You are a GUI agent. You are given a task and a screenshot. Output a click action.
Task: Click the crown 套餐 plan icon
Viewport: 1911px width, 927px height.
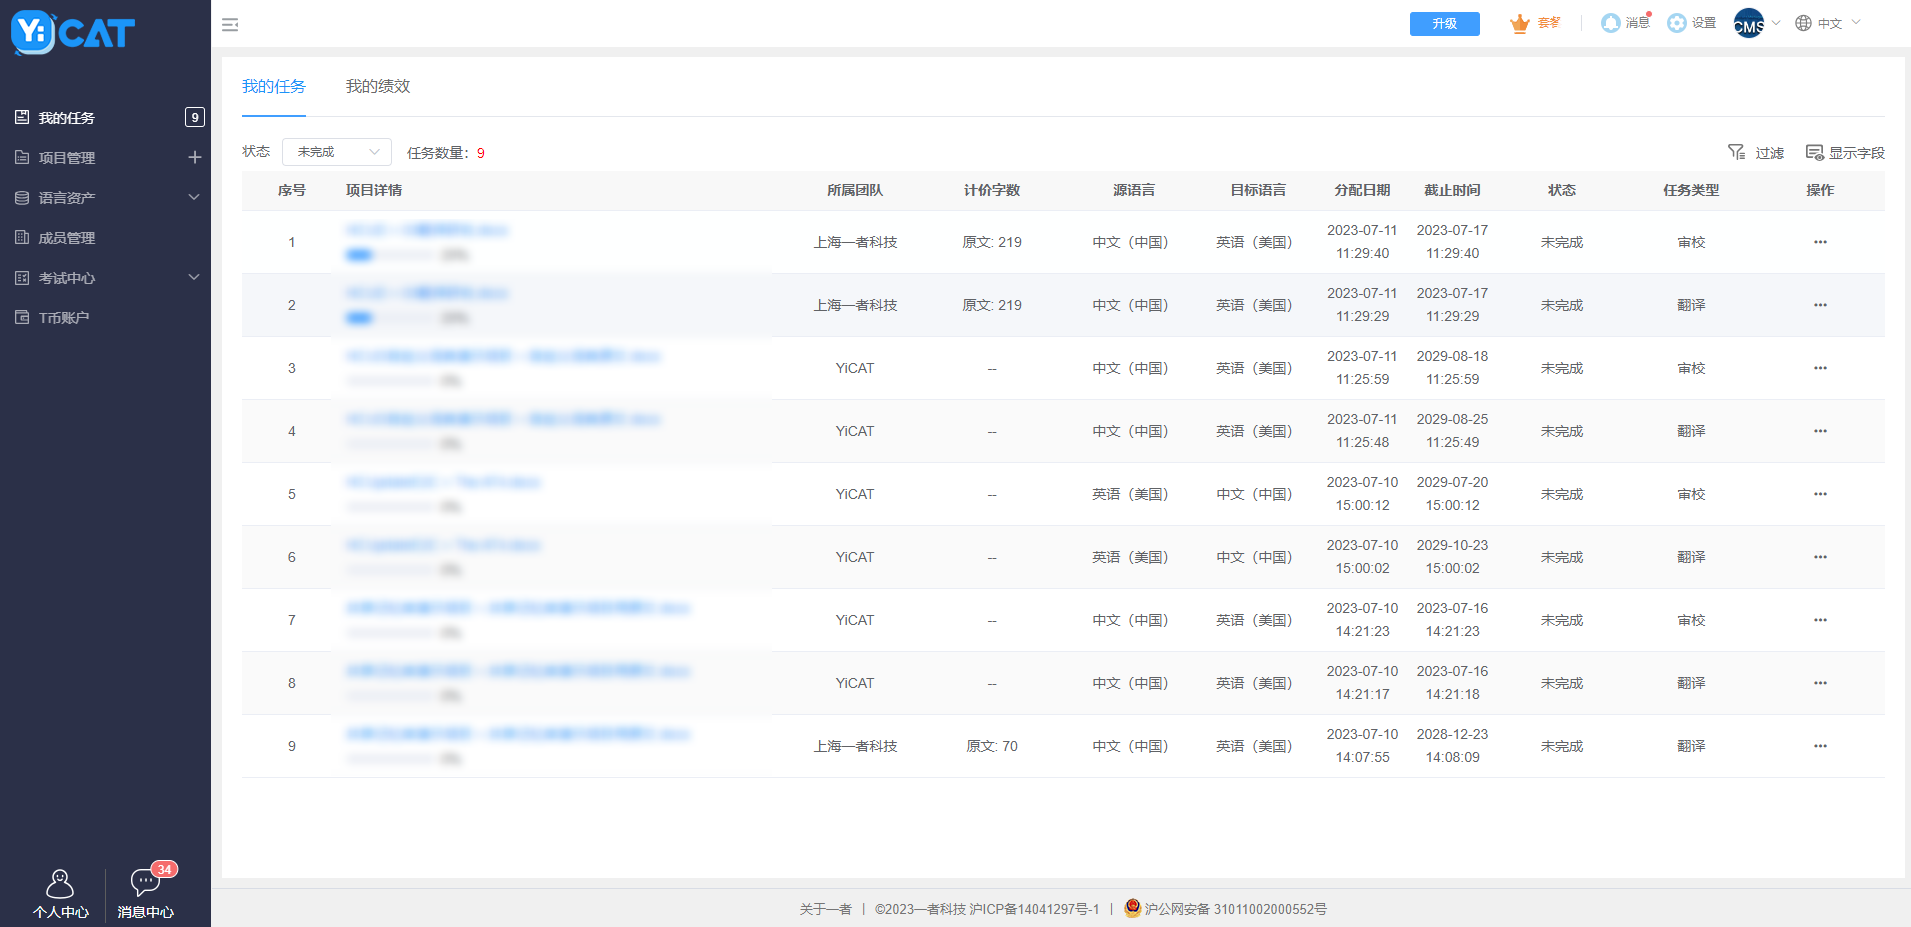coord(1520,23)
